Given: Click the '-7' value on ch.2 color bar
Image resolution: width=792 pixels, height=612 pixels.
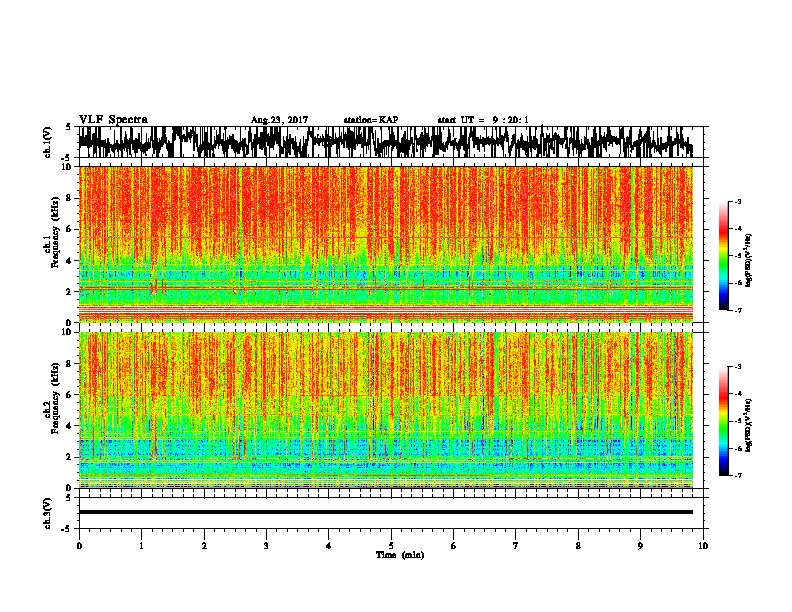Looking at the screenshot, I should pyautogui.click(x=737, y=475).
